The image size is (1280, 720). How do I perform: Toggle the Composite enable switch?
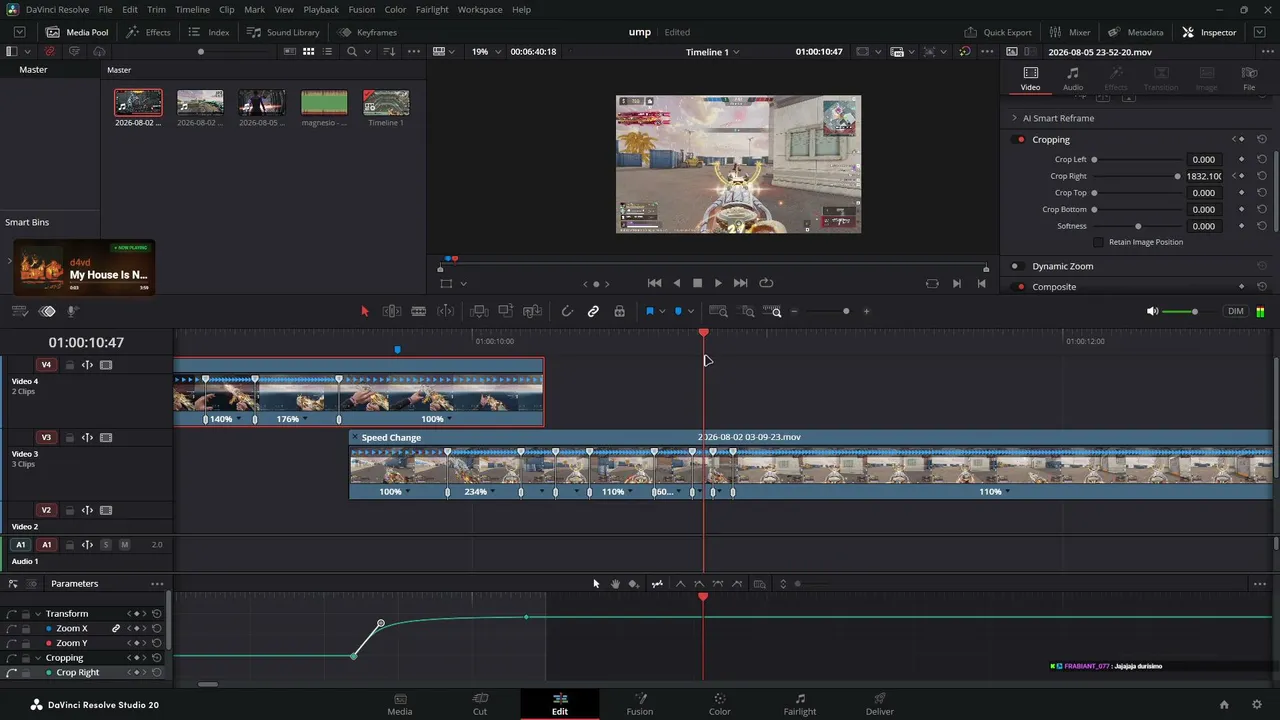(1020, 287)
